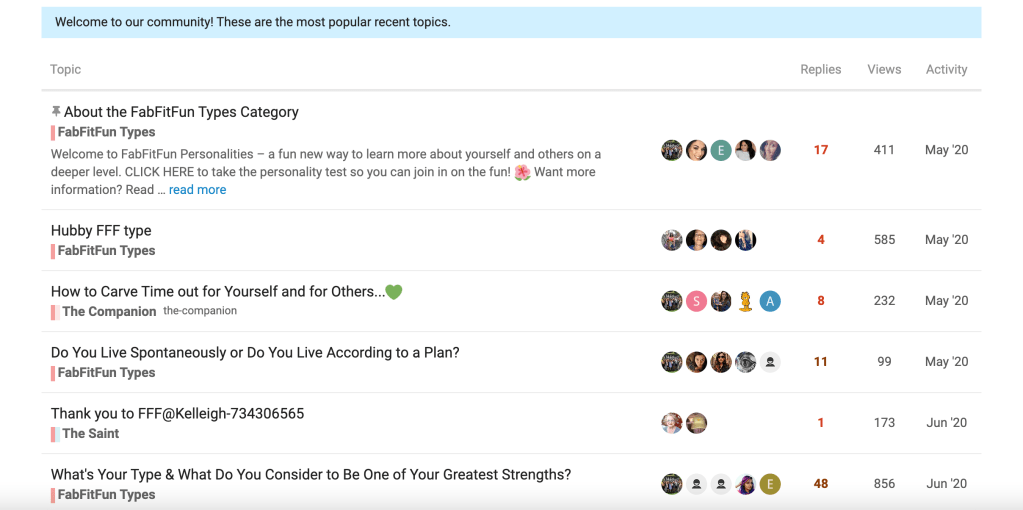
Task: Open the "The Saint" category badge
Action: tap(90, 434)
